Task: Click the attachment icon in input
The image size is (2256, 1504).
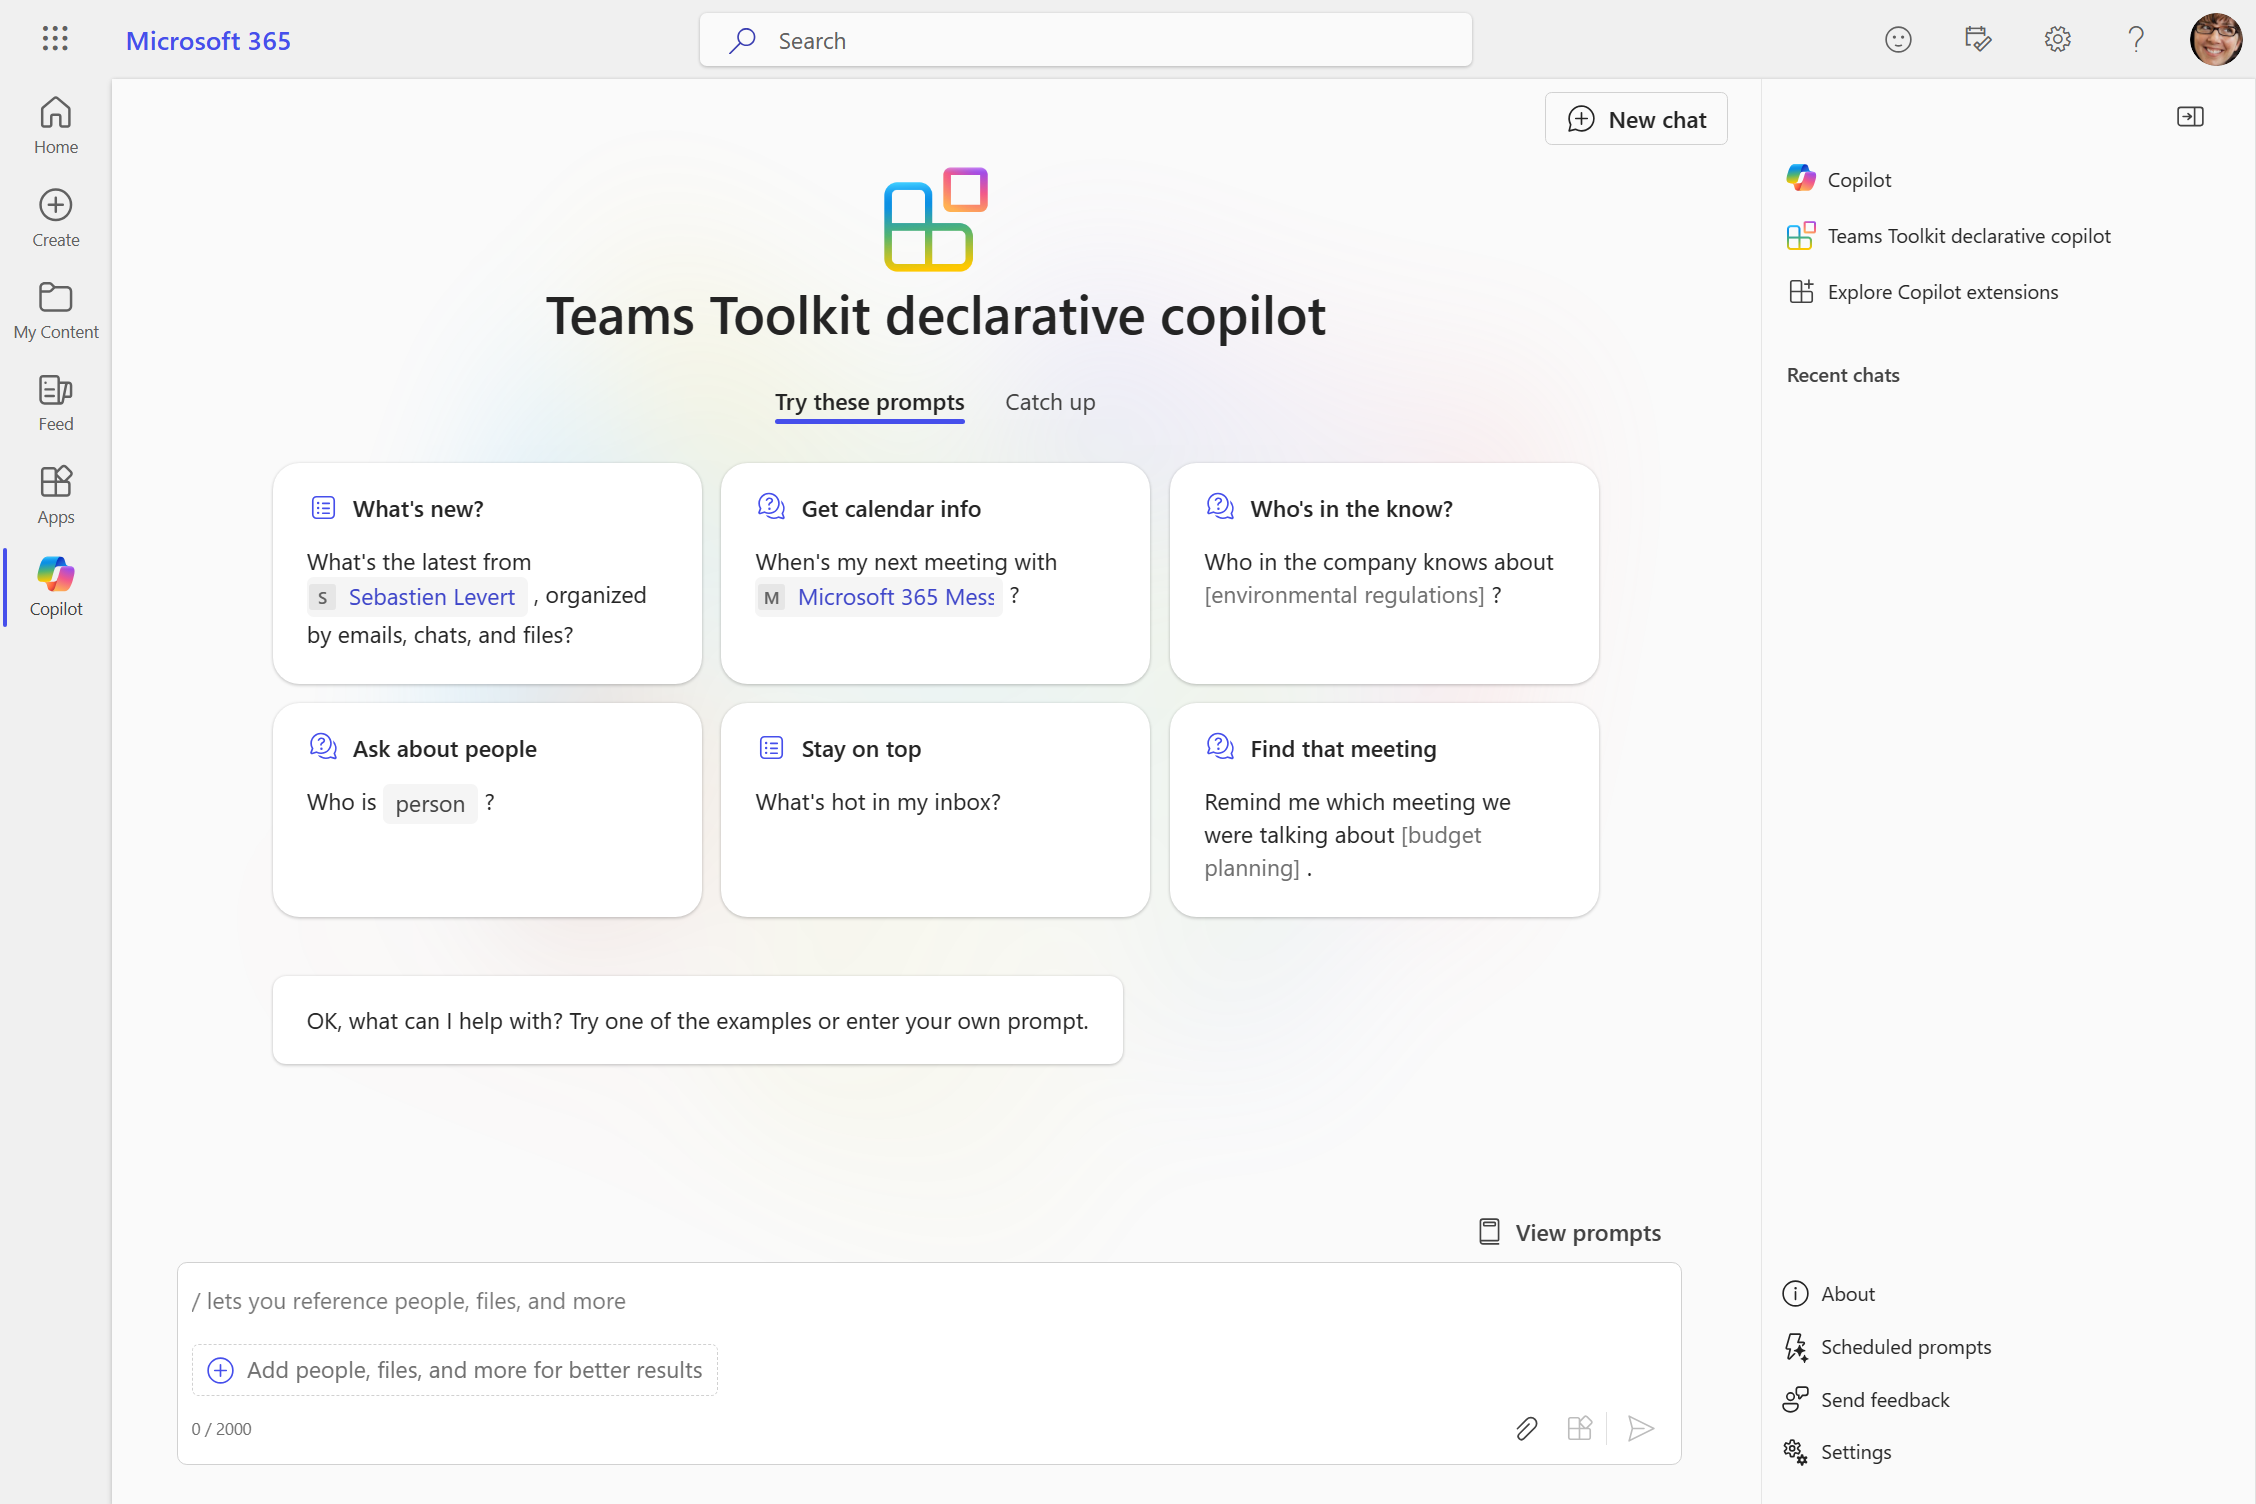Action: tap(1524, 1428)
